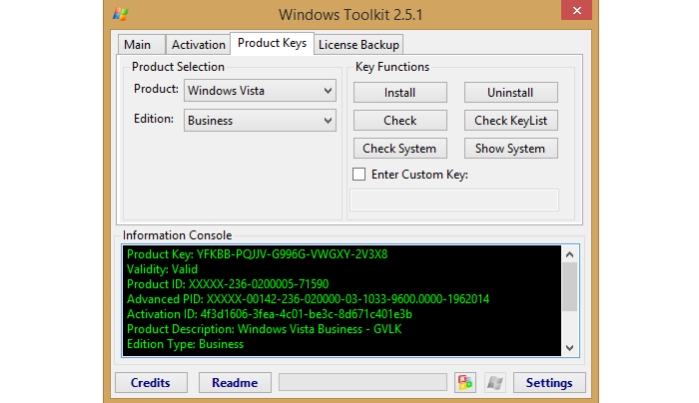Click the Product Description line in console
This screenshot has height=403, width=699.
point(264,329)
